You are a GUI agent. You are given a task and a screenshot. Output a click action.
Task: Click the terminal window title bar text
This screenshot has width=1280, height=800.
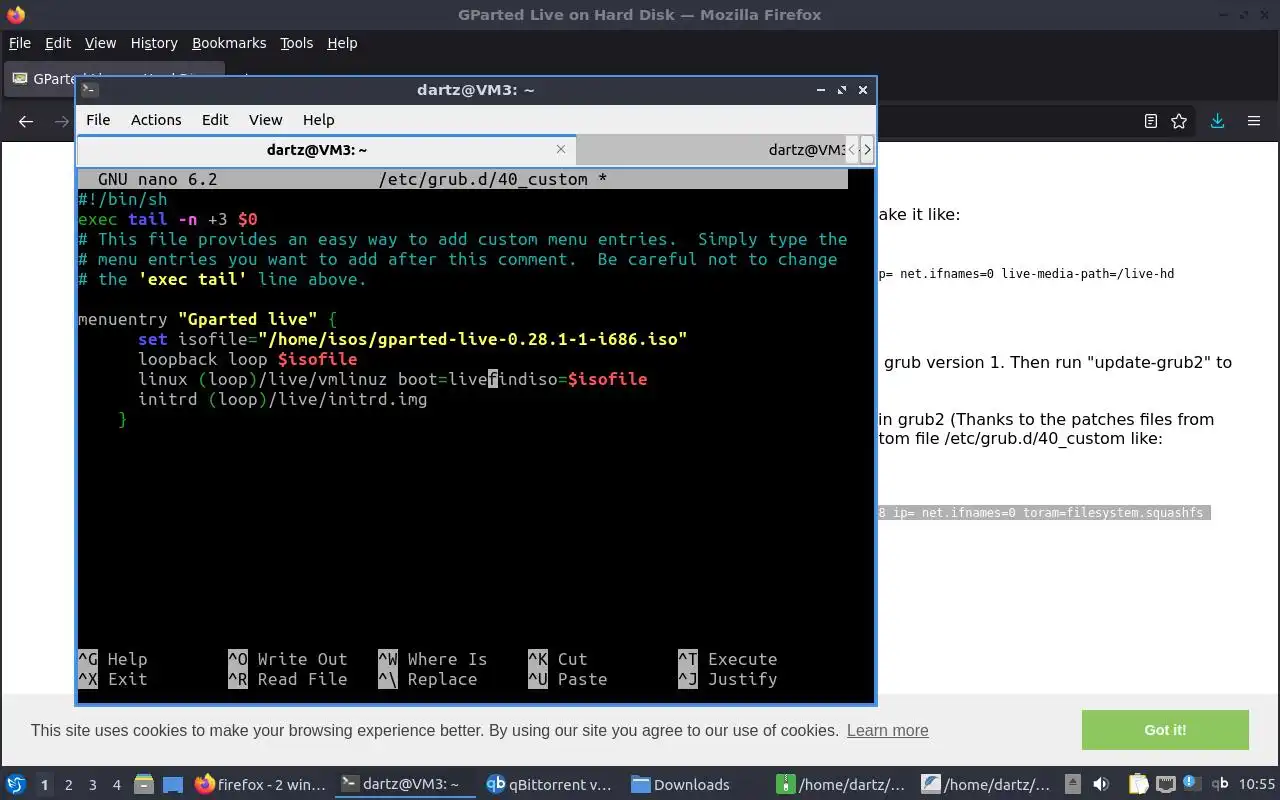click(475, 89)
